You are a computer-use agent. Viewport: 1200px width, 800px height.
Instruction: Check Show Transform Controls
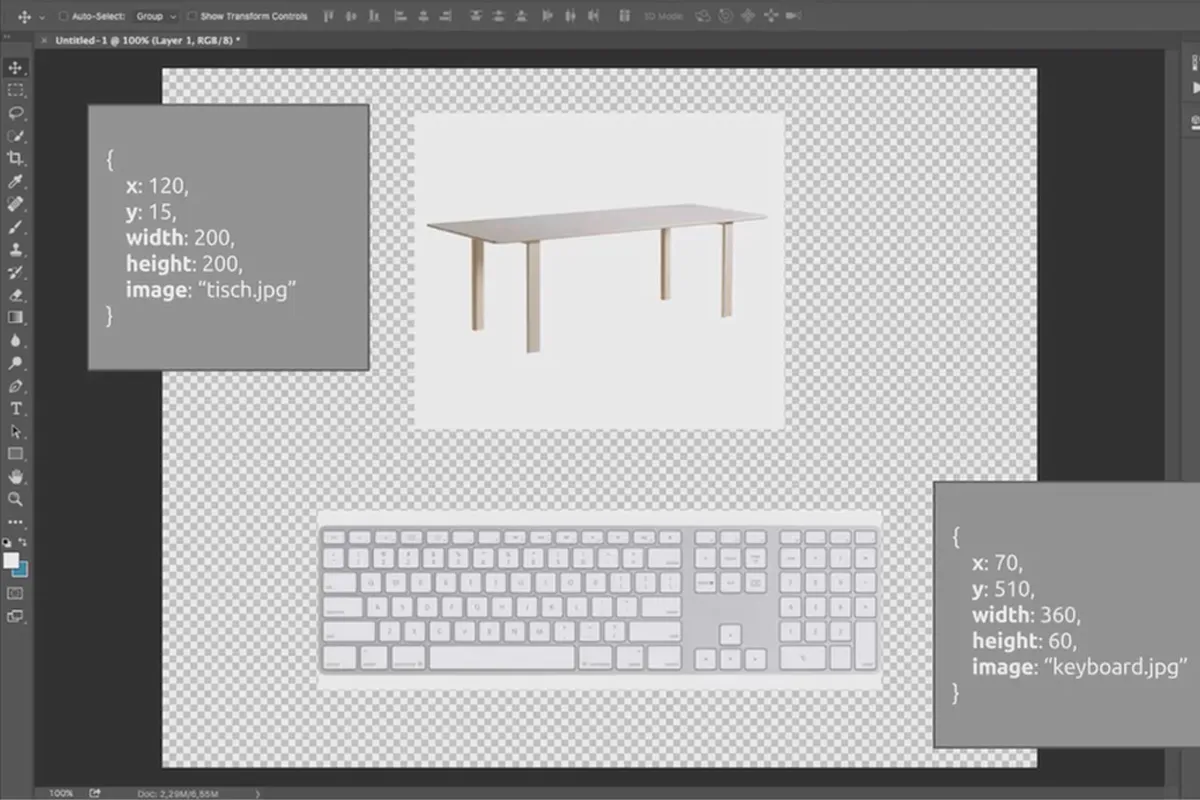click(x=192, y=17)
